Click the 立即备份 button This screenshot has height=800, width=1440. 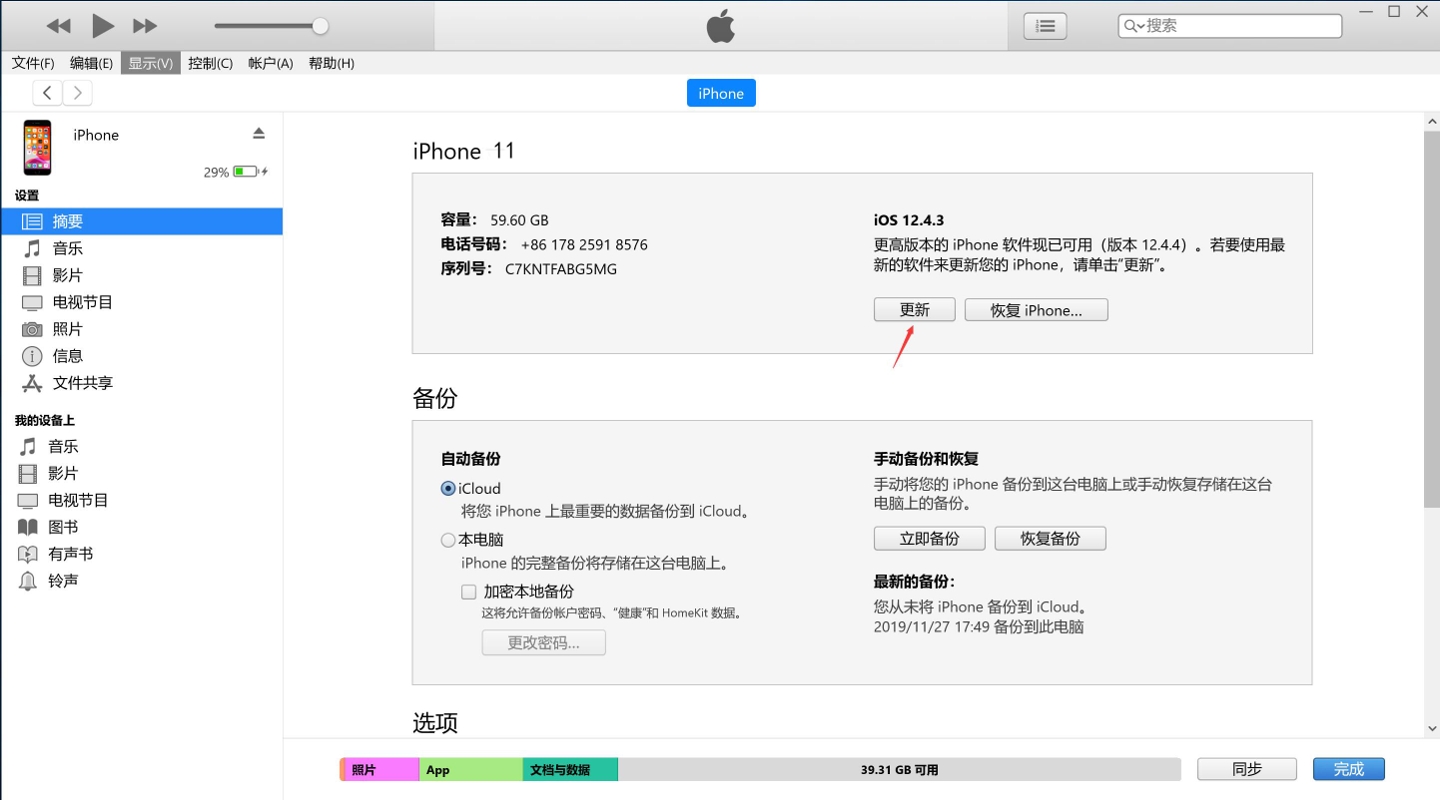click(x=929, y=539)
